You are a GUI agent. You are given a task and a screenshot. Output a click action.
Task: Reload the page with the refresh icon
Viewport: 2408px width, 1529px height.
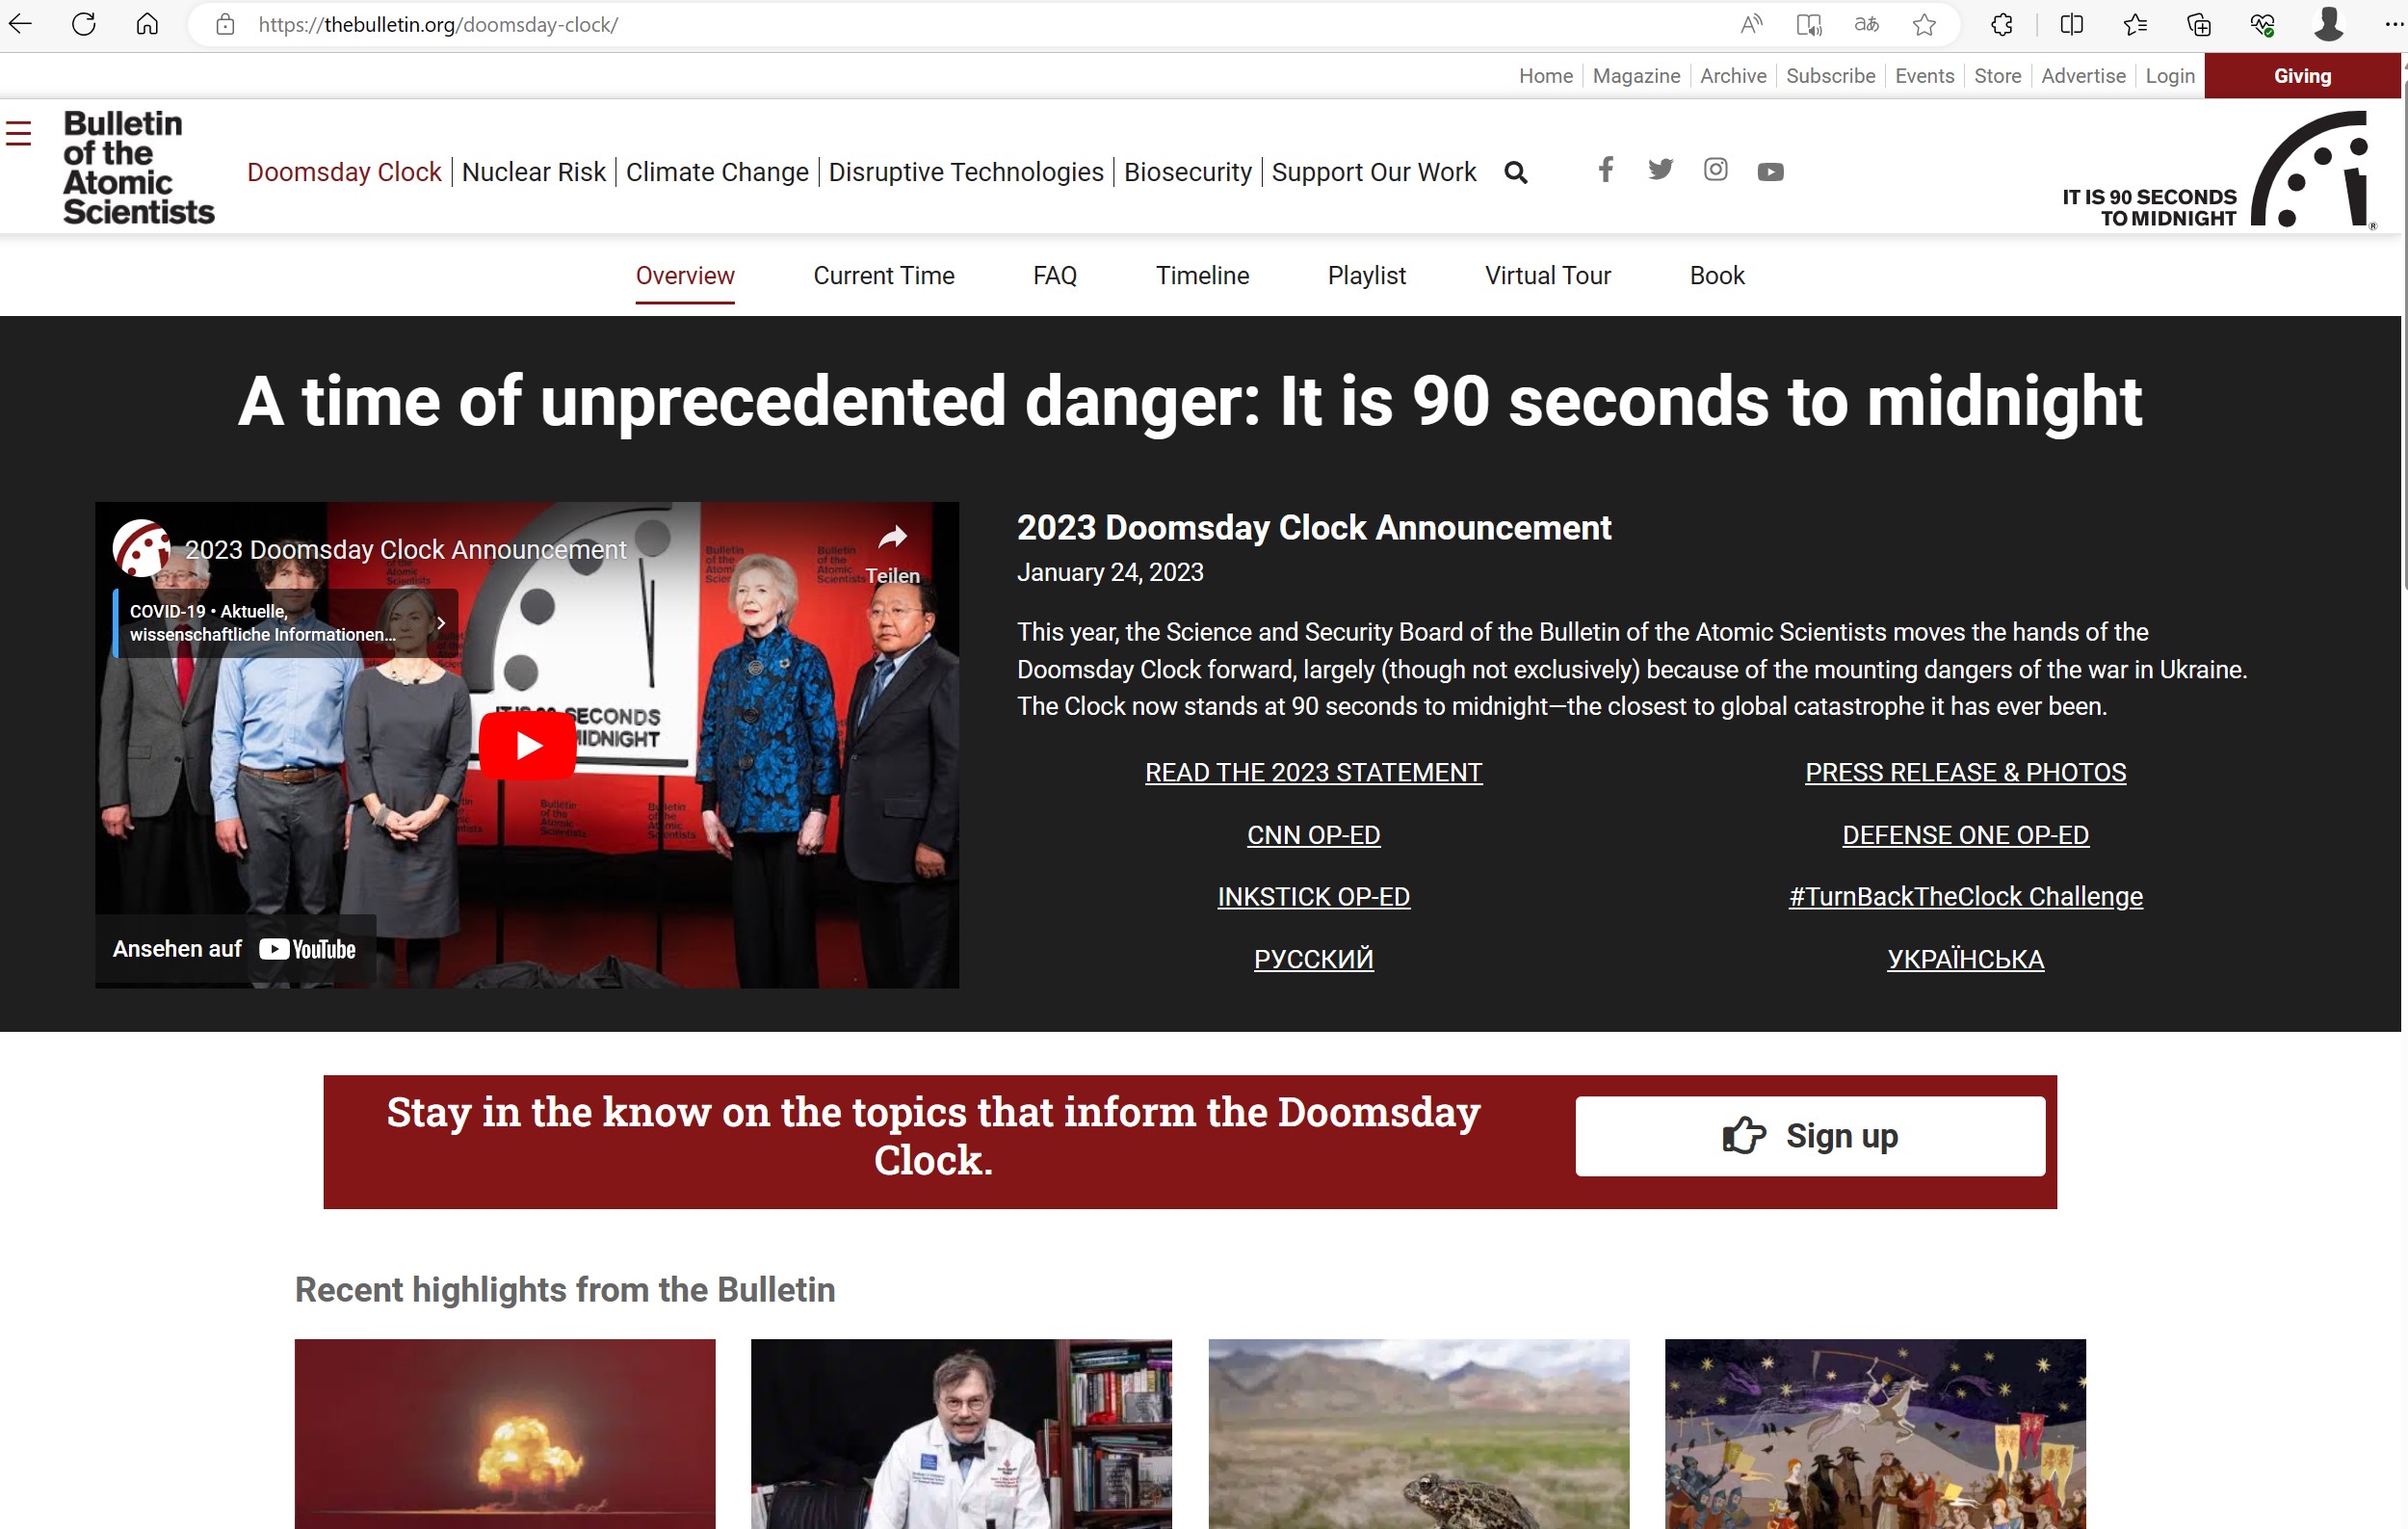click(x=84, y=24)
